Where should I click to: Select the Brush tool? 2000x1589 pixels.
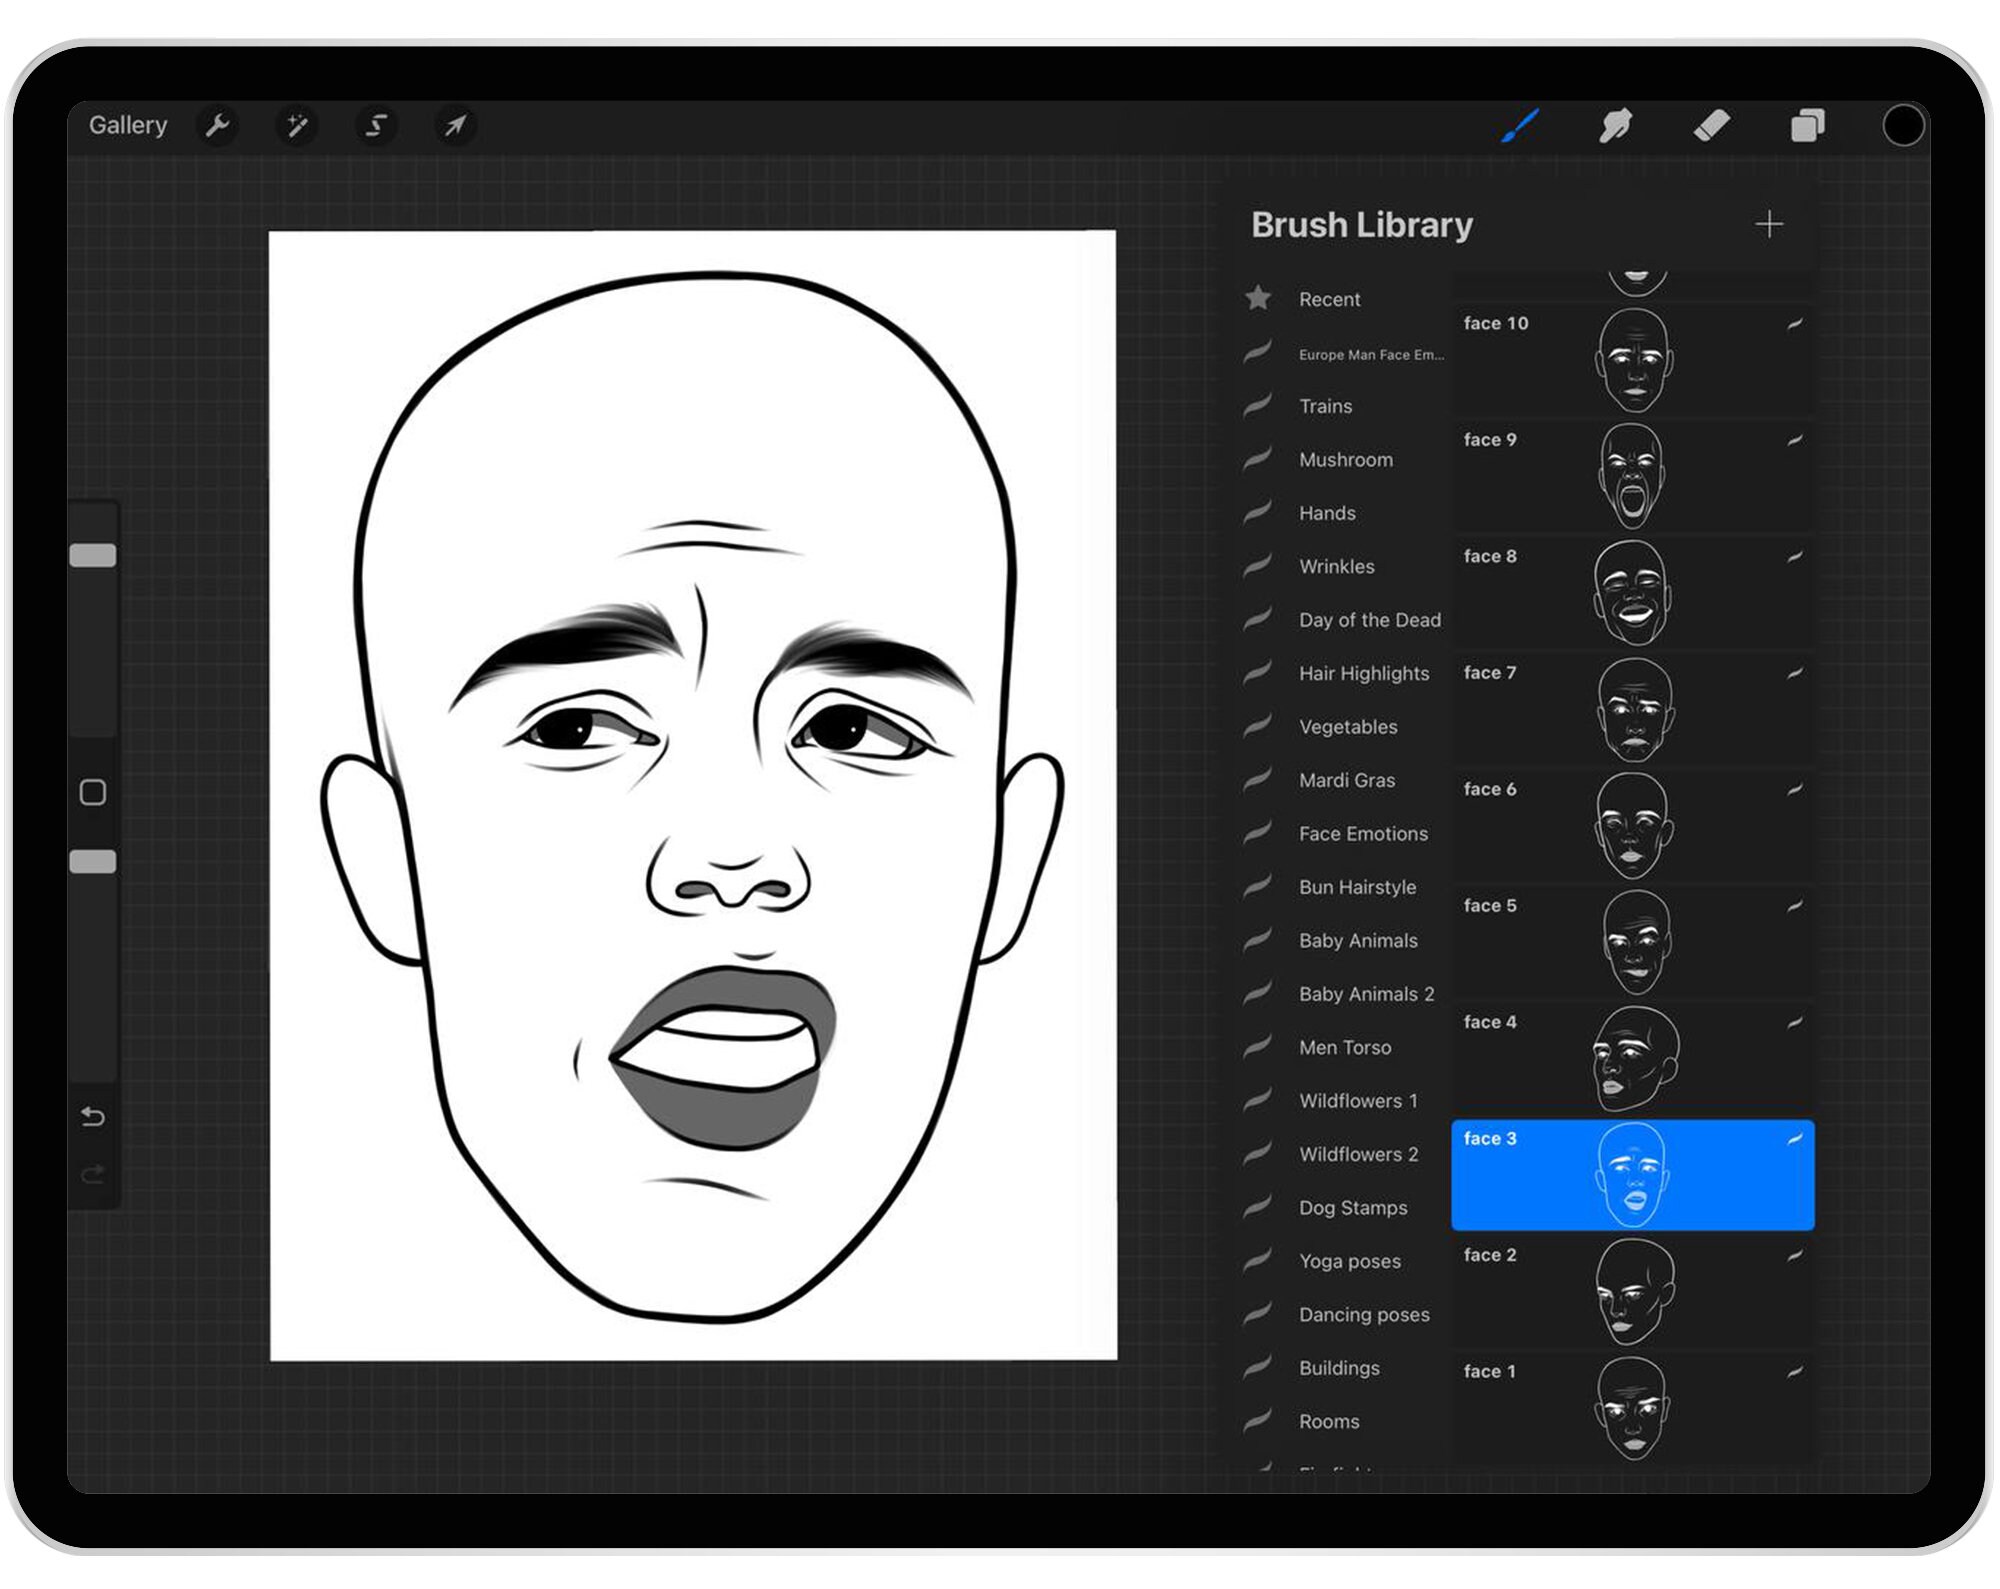coord(1520,124)
